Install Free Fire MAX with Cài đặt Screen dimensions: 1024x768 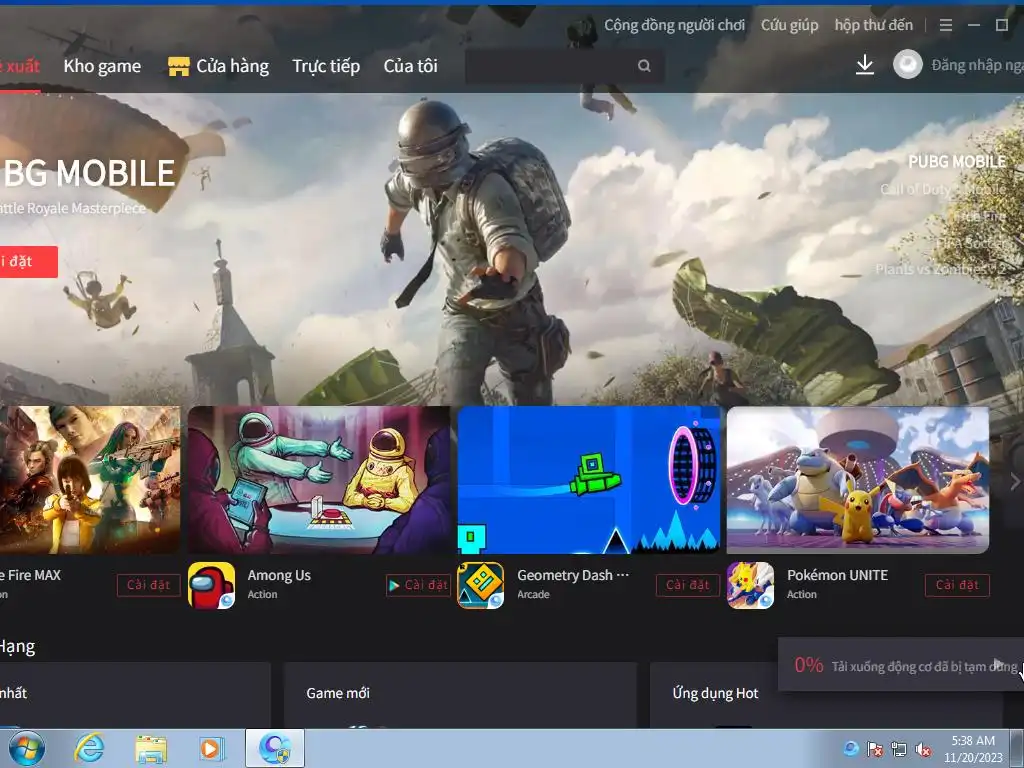[148, 585]
